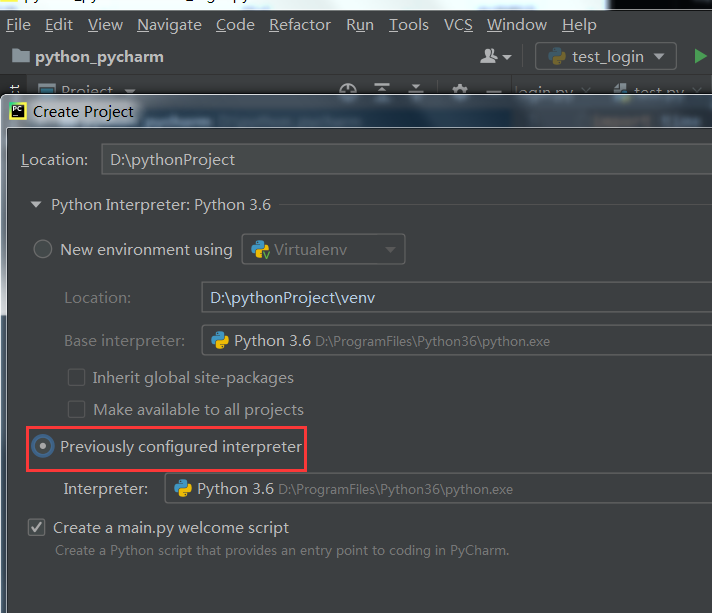The height and width of the screenshot is (613, 712).
Task: Open the Code menu
Action: coord(235,25)
